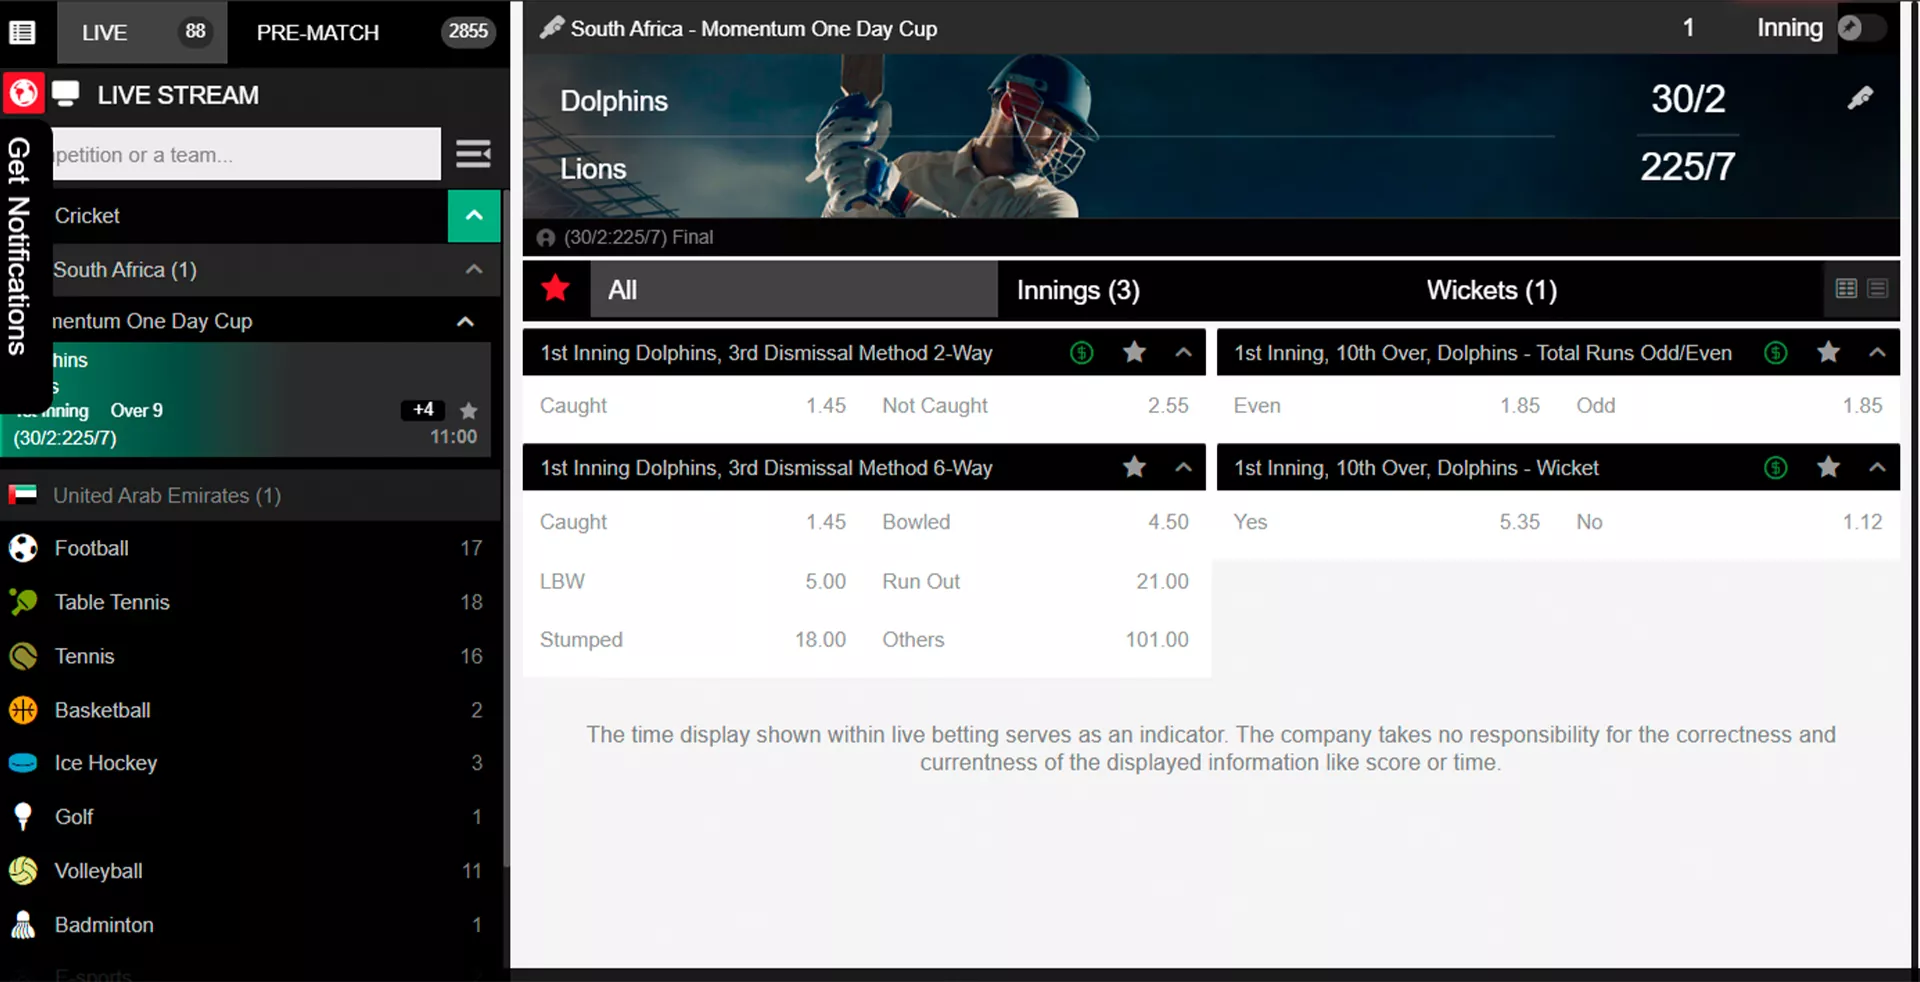Collapse the Cricket section
Image resolution: width=1920 pixels, height=982 pixels.
click(473, 216)
